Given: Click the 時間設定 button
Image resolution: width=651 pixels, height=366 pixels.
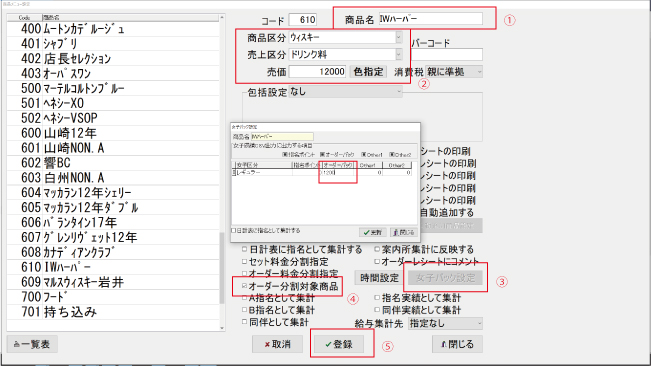Looking at the screenshot, I should [x=379, y=278].
